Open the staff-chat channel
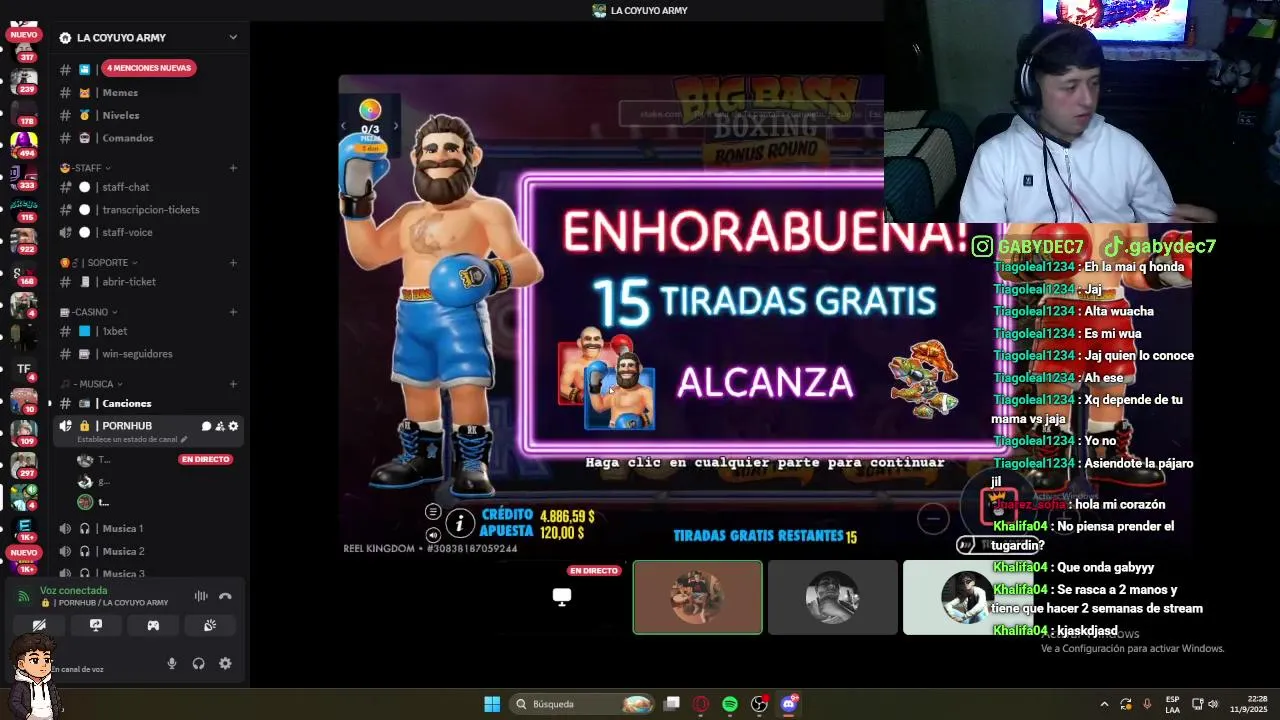 [148, 187]
